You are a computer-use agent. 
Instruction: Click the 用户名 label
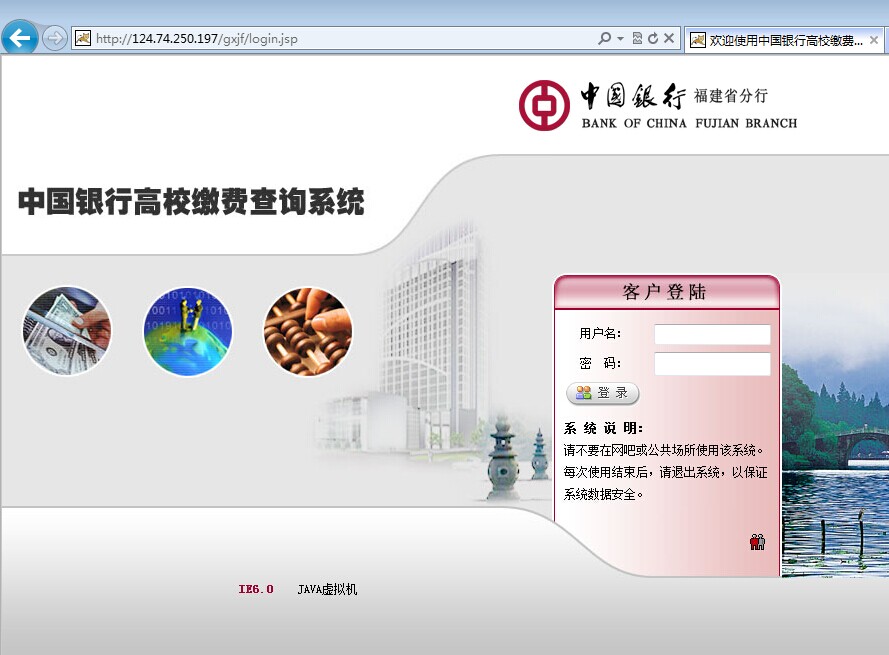[600, 333]
